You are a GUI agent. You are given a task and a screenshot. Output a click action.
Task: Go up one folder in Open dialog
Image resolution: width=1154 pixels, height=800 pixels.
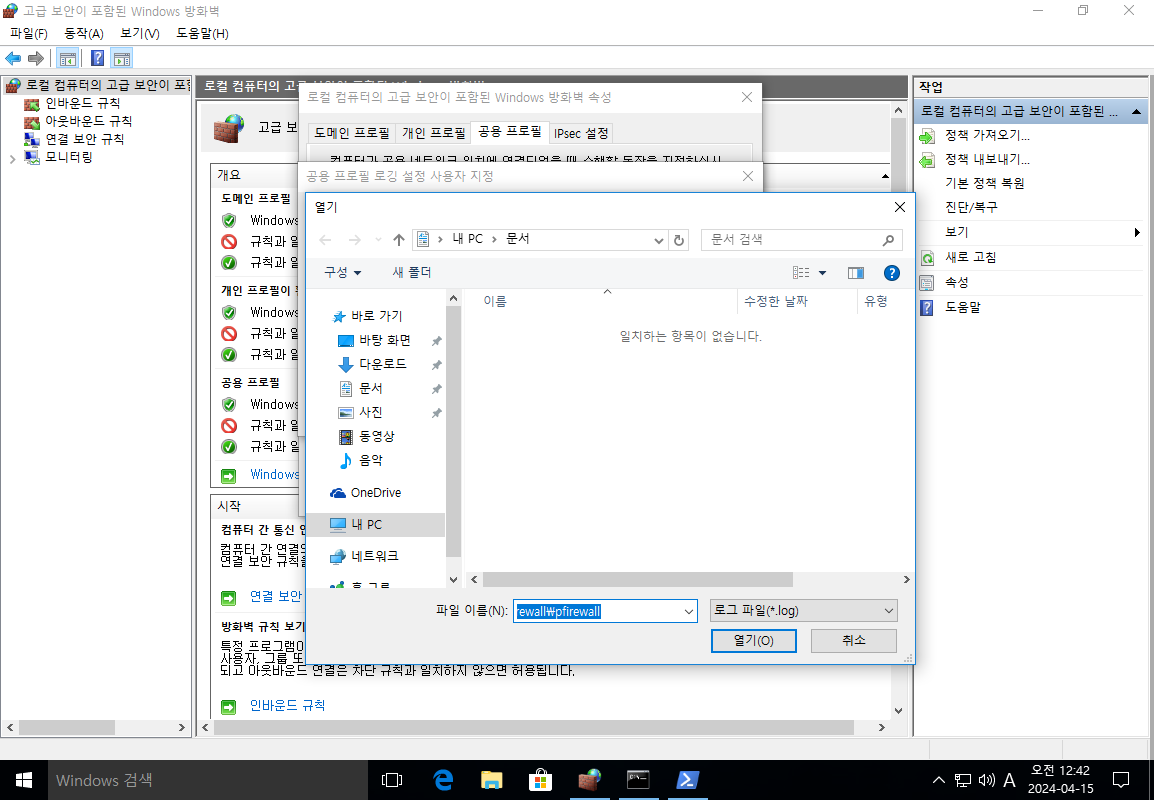tap(399, 240)
